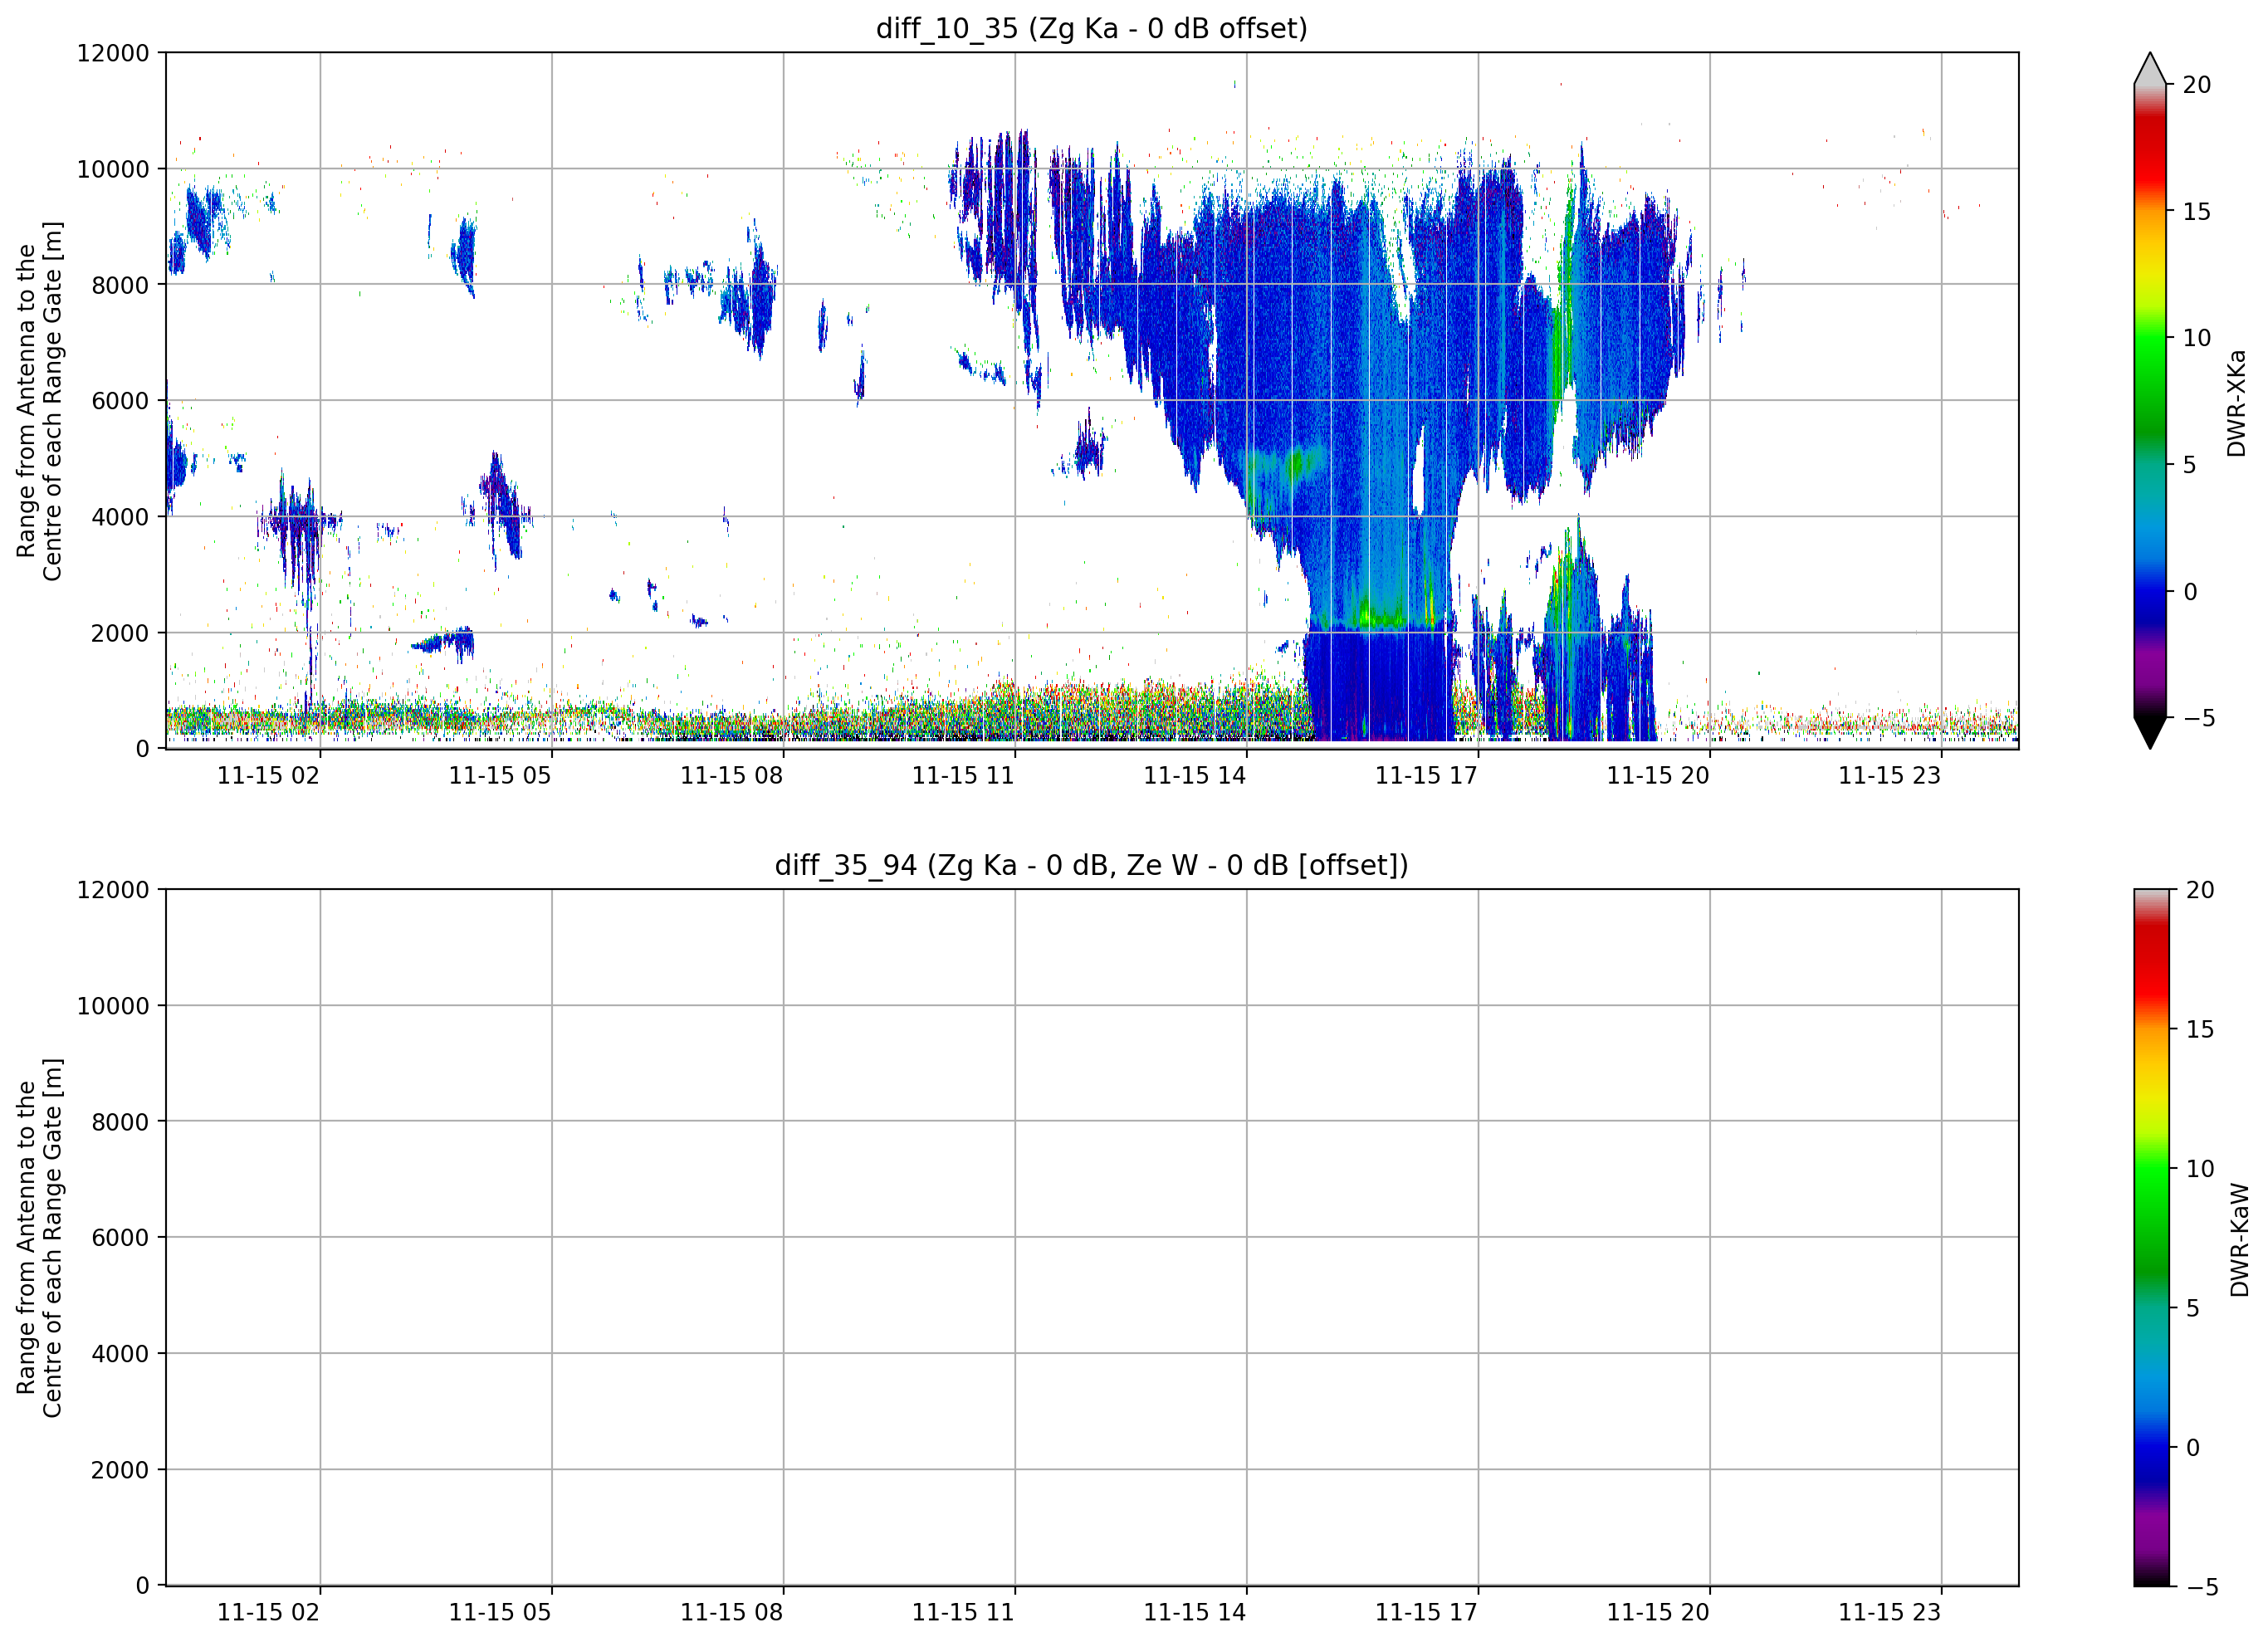Image resolution: width=2268 pixels, height=1642 pixels.
Task: Select the range y-axis label of diff_35_94 plot
Action: click(40, 1238)
